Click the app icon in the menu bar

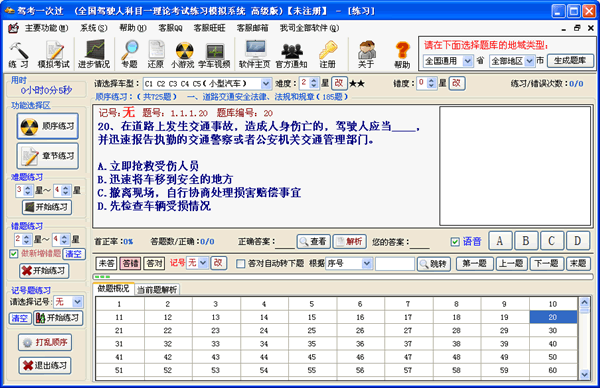pyautogui.click(x=13, y=28)
